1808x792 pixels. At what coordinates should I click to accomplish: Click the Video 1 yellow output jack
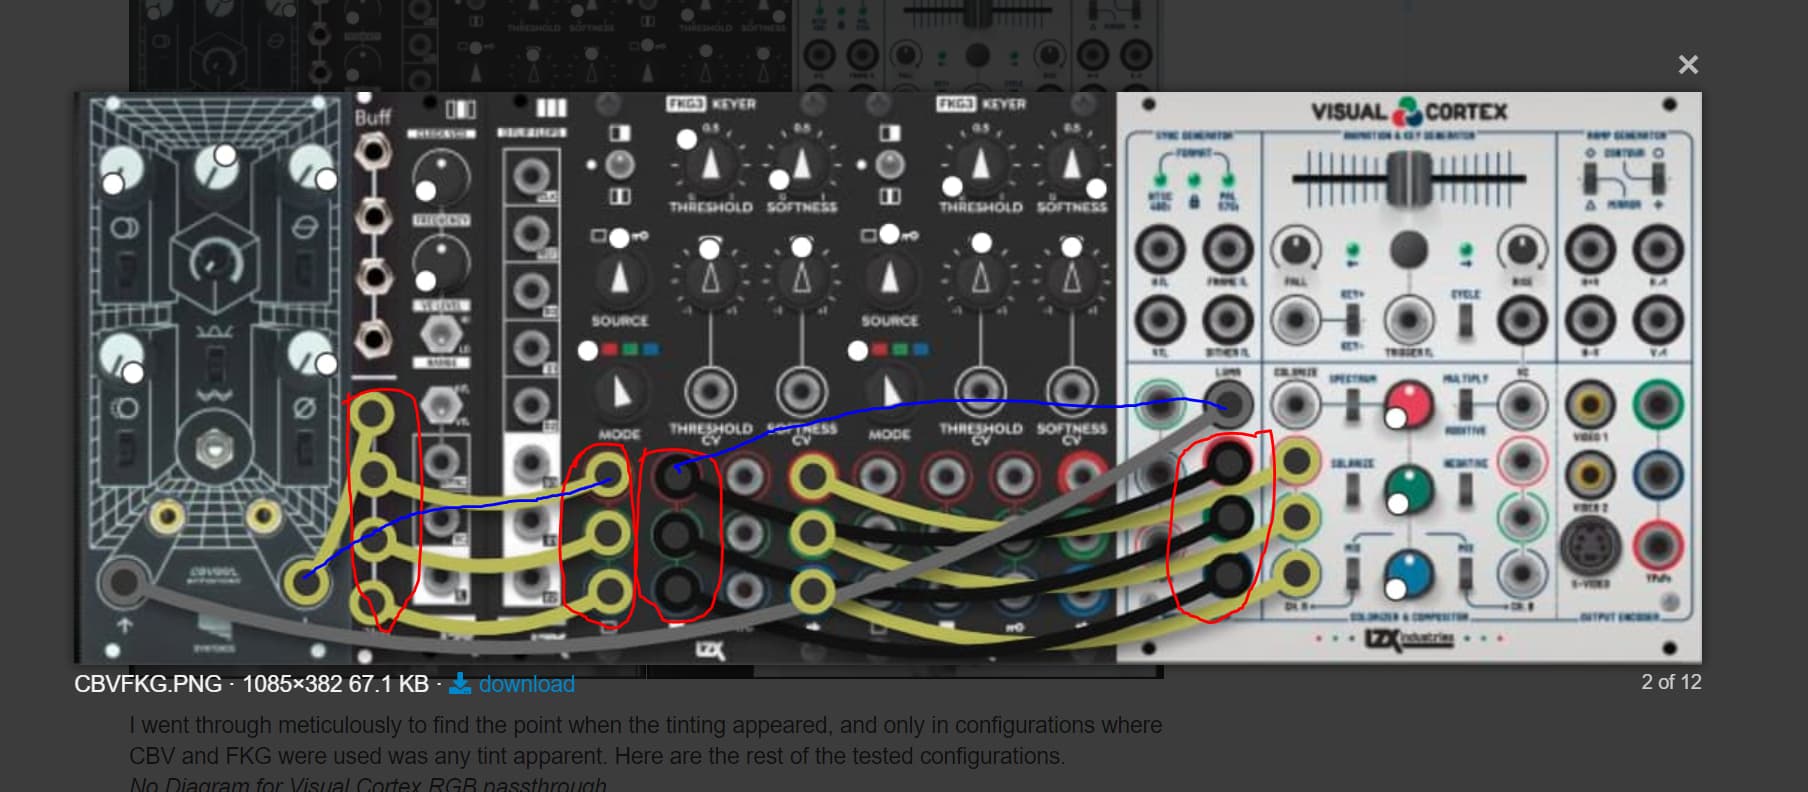coord(1589,404)
